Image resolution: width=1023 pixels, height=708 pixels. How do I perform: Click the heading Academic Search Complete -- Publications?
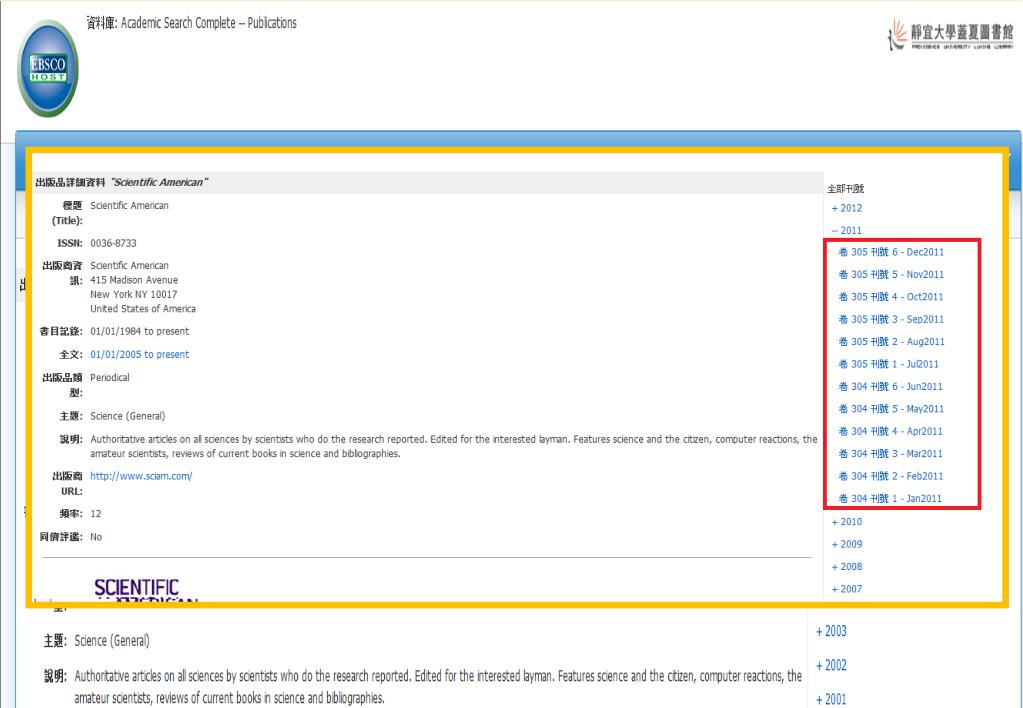click(209, 23)
